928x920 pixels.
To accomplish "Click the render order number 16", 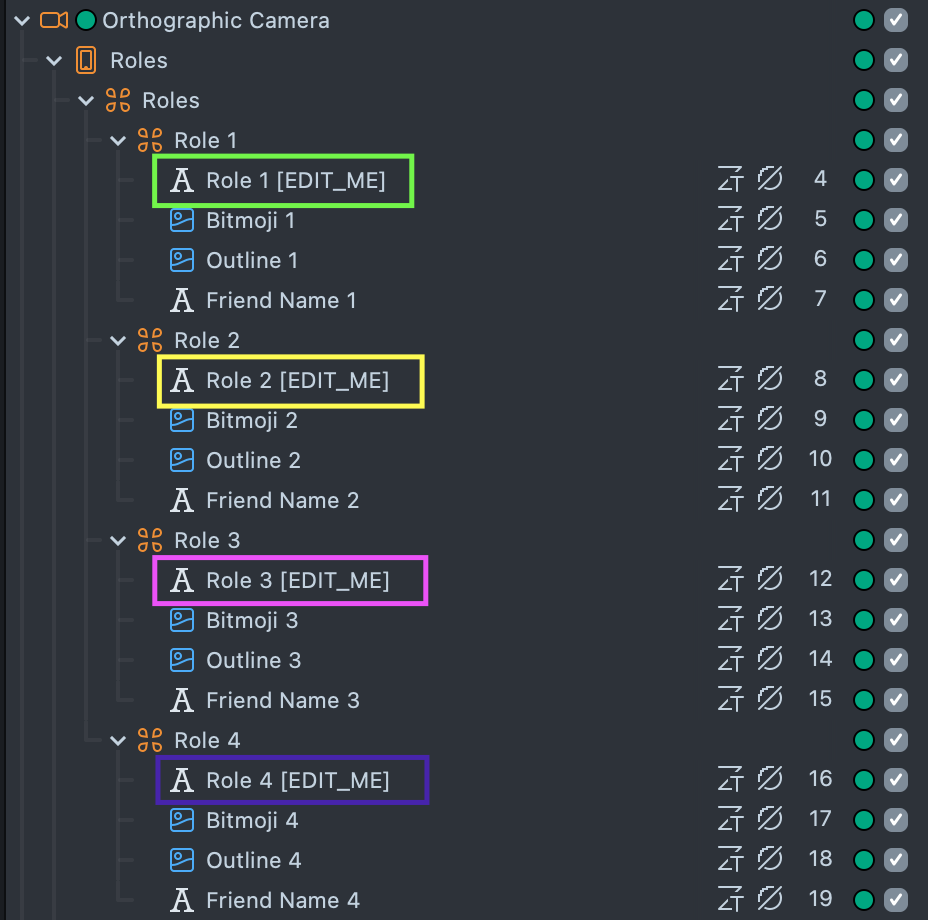I will pyautogui.click(x=820, y=780).
